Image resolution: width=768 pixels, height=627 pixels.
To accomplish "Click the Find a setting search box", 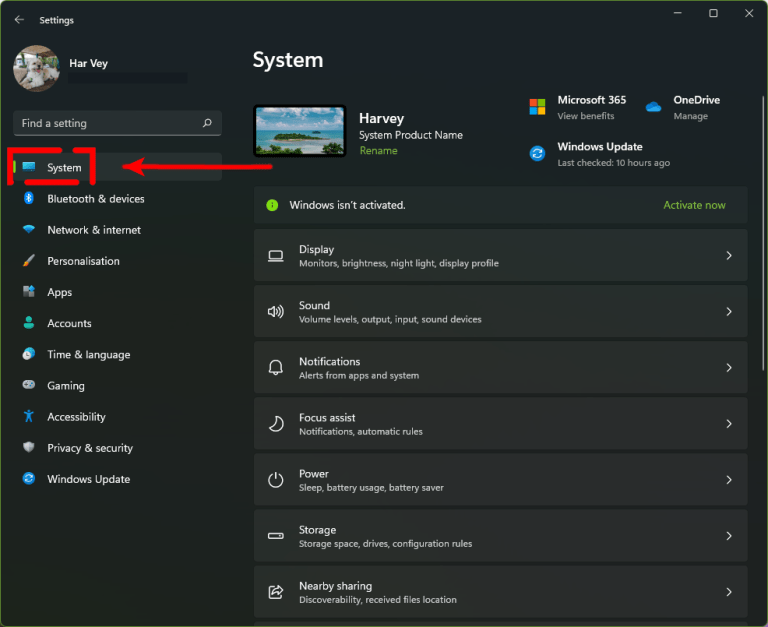I will click(118, 123).
